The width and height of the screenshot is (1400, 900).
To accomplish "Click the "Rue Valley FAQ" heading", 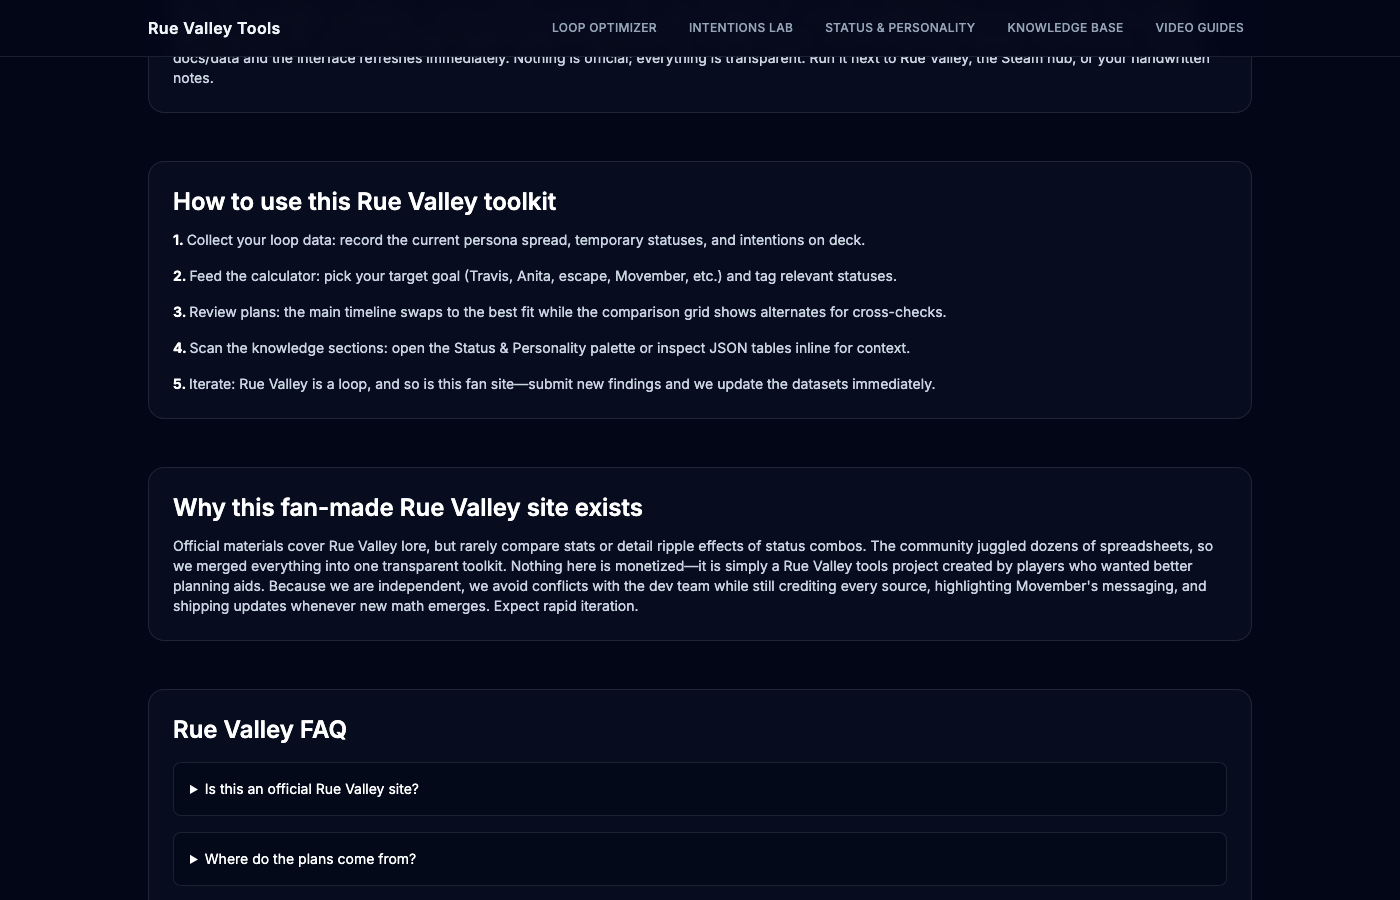I will 260,730.
